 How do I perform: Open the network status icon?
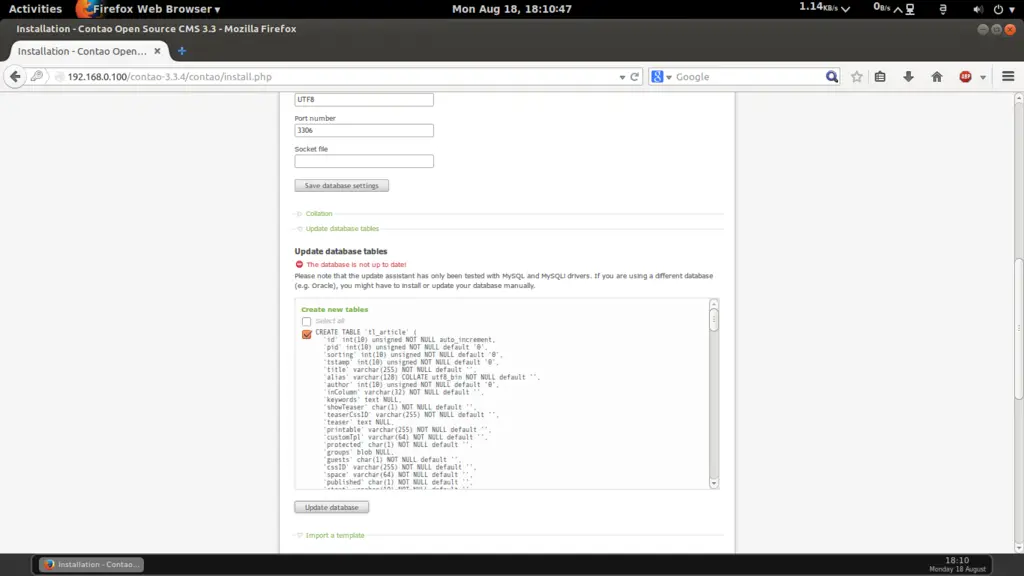click(910, 9)
